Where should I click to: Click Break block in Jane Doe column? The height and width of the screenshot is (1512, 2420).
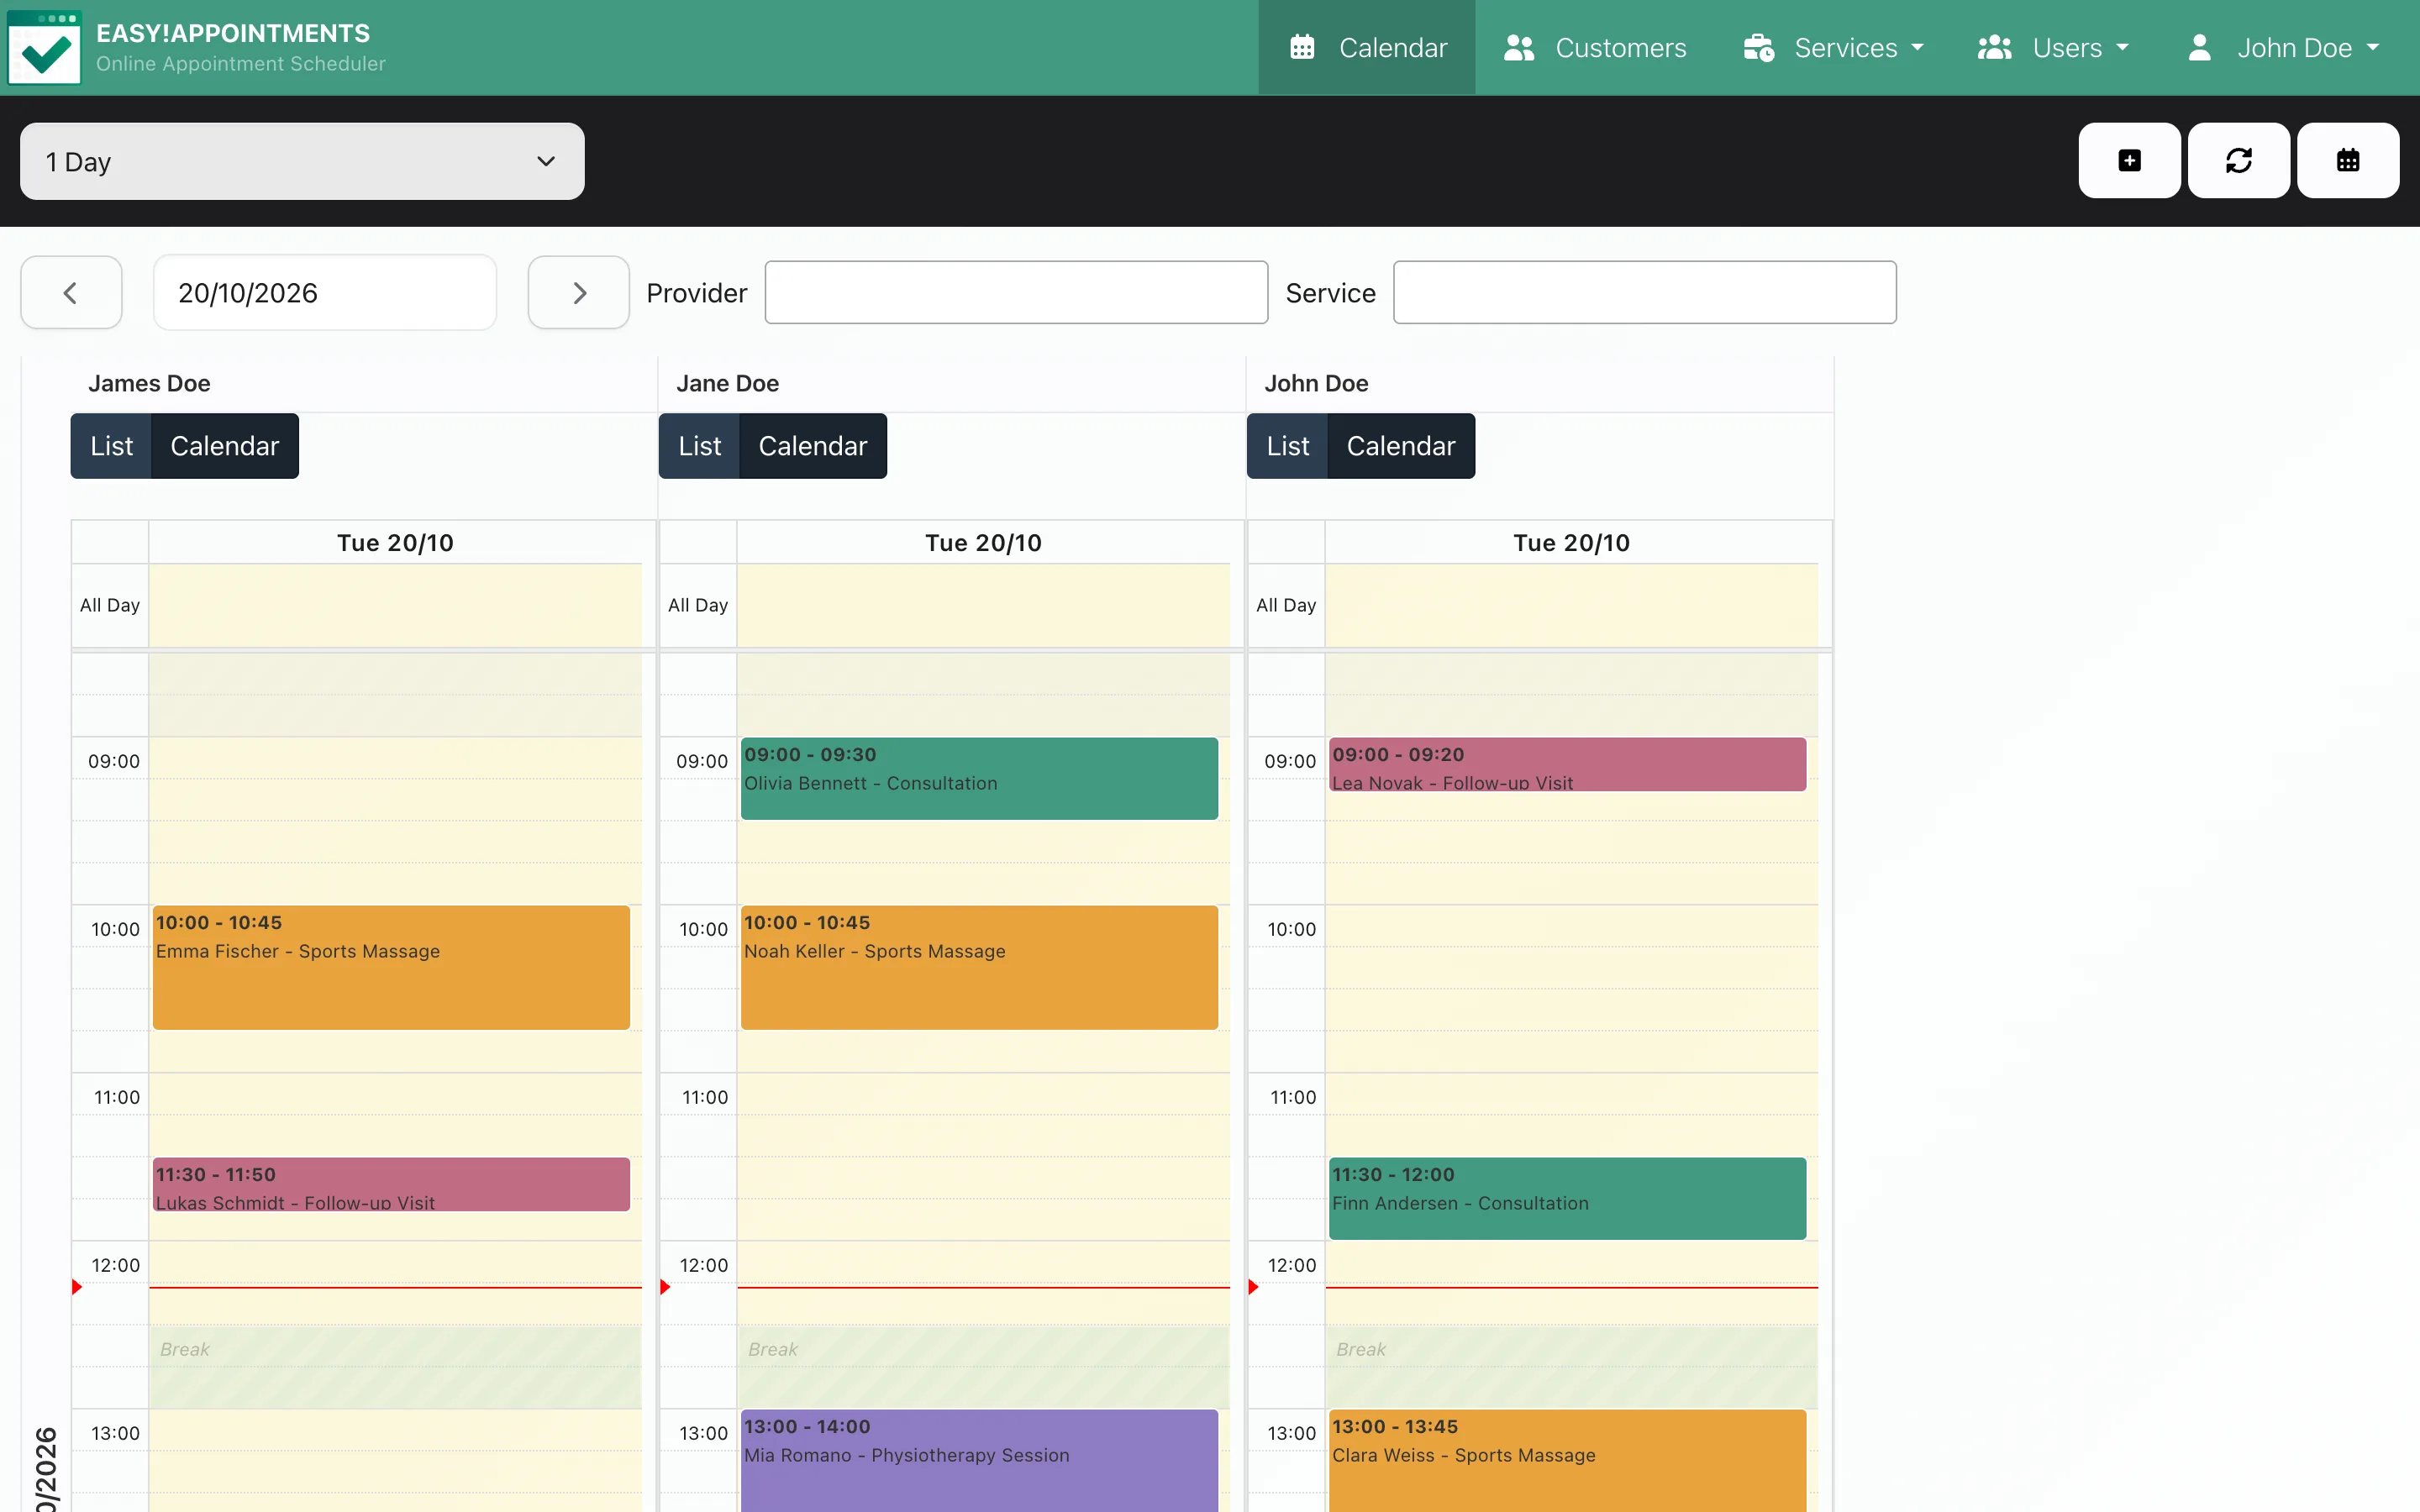click(x=983, y=1366)
